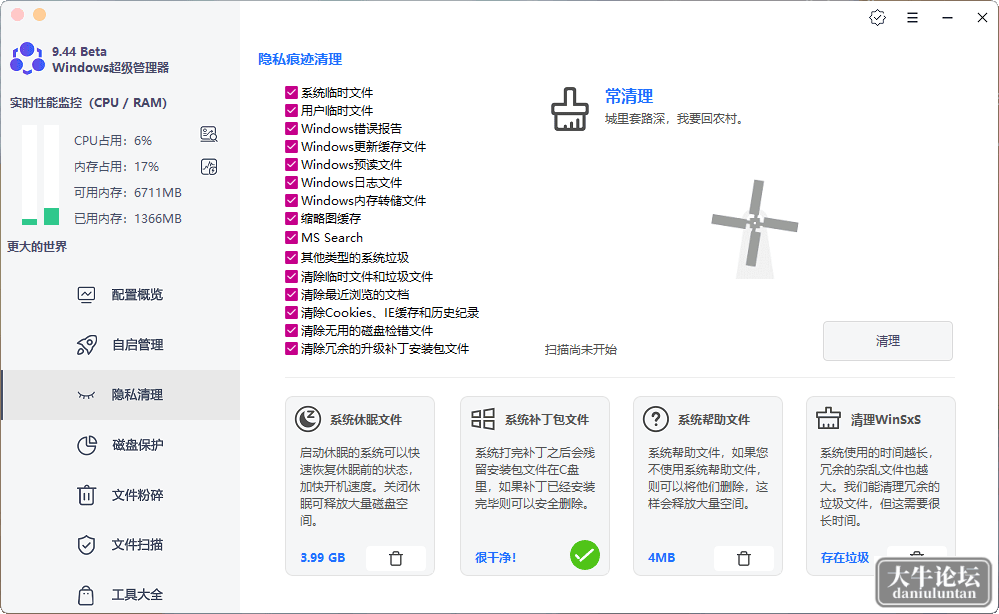Click the 3.99 GB size link

(x=322, y=558)
